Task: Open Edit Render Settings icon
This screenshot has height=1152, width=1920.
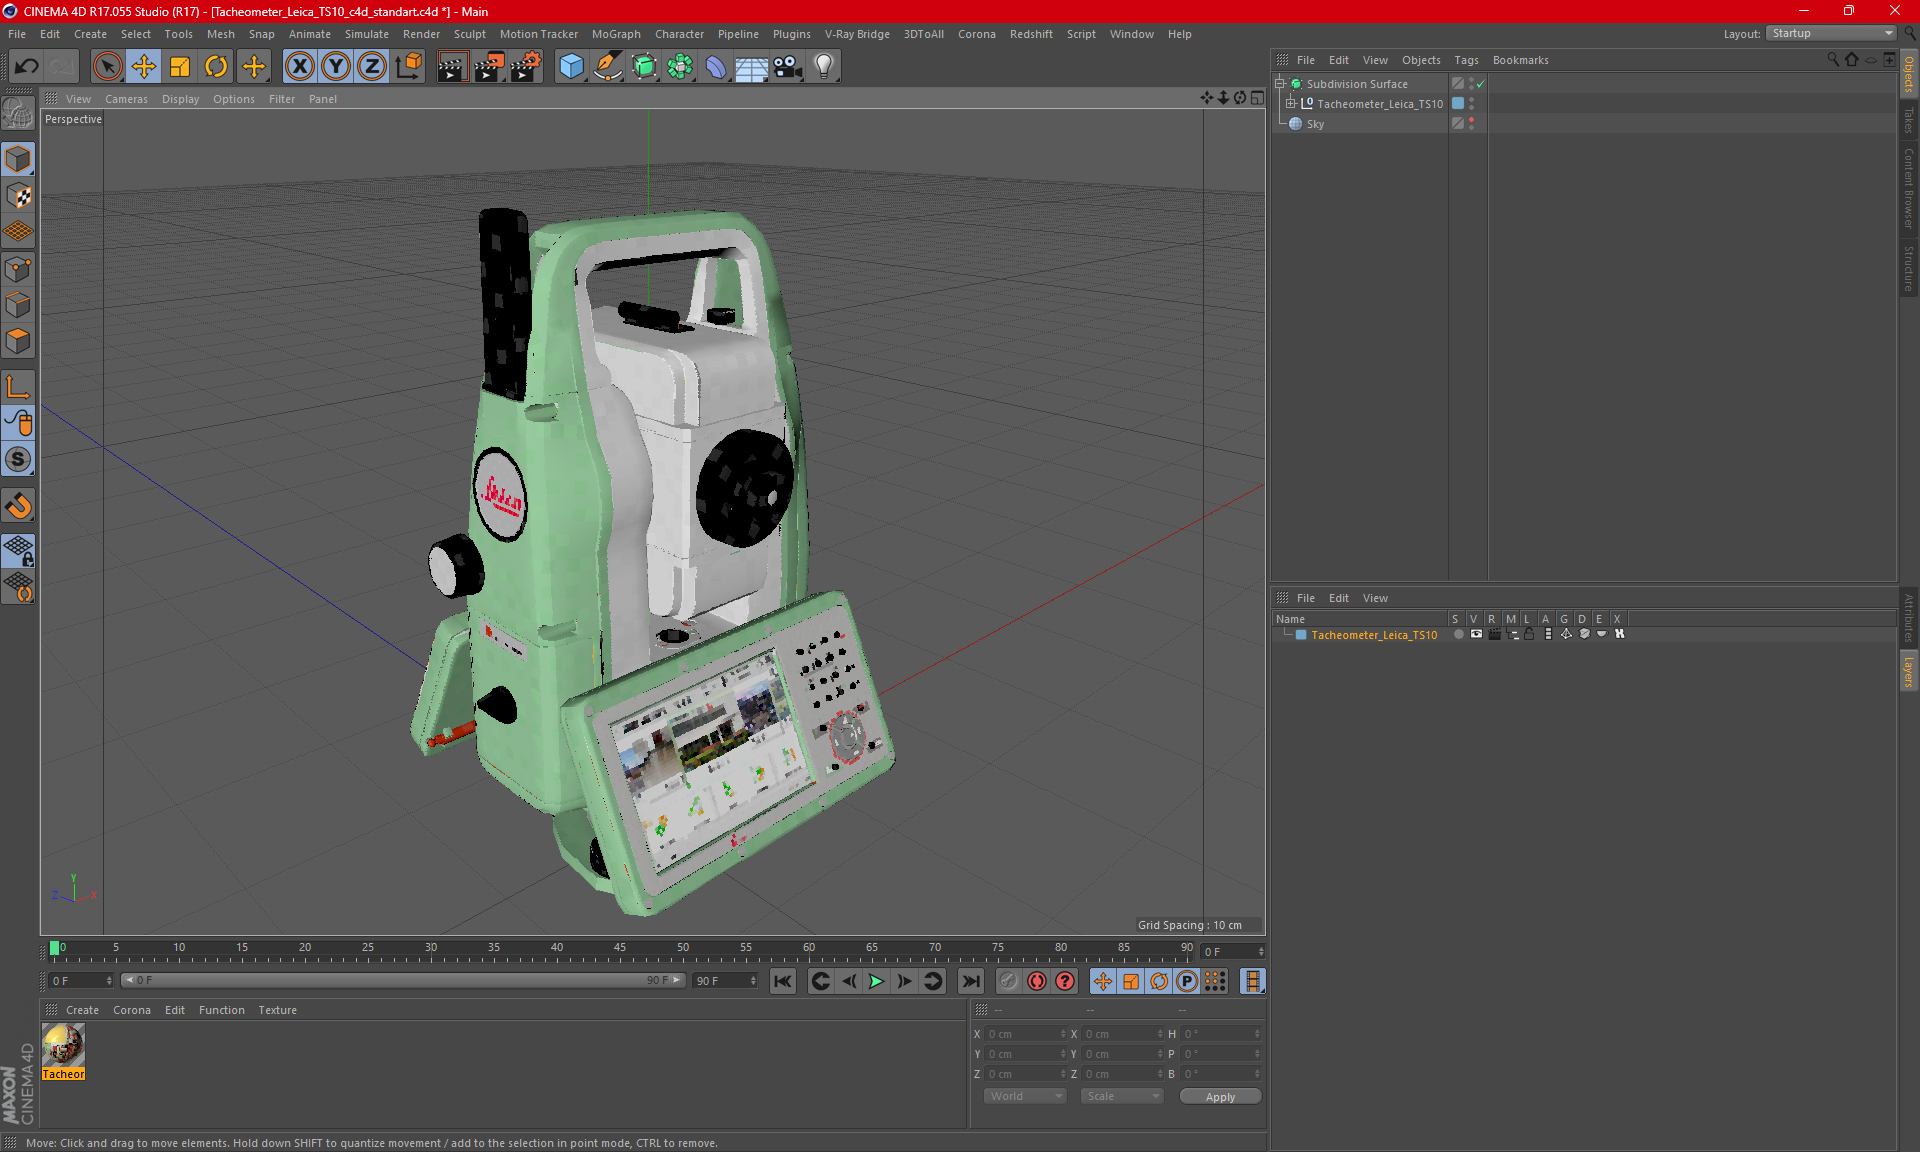Action: click(x=526, y=67)
